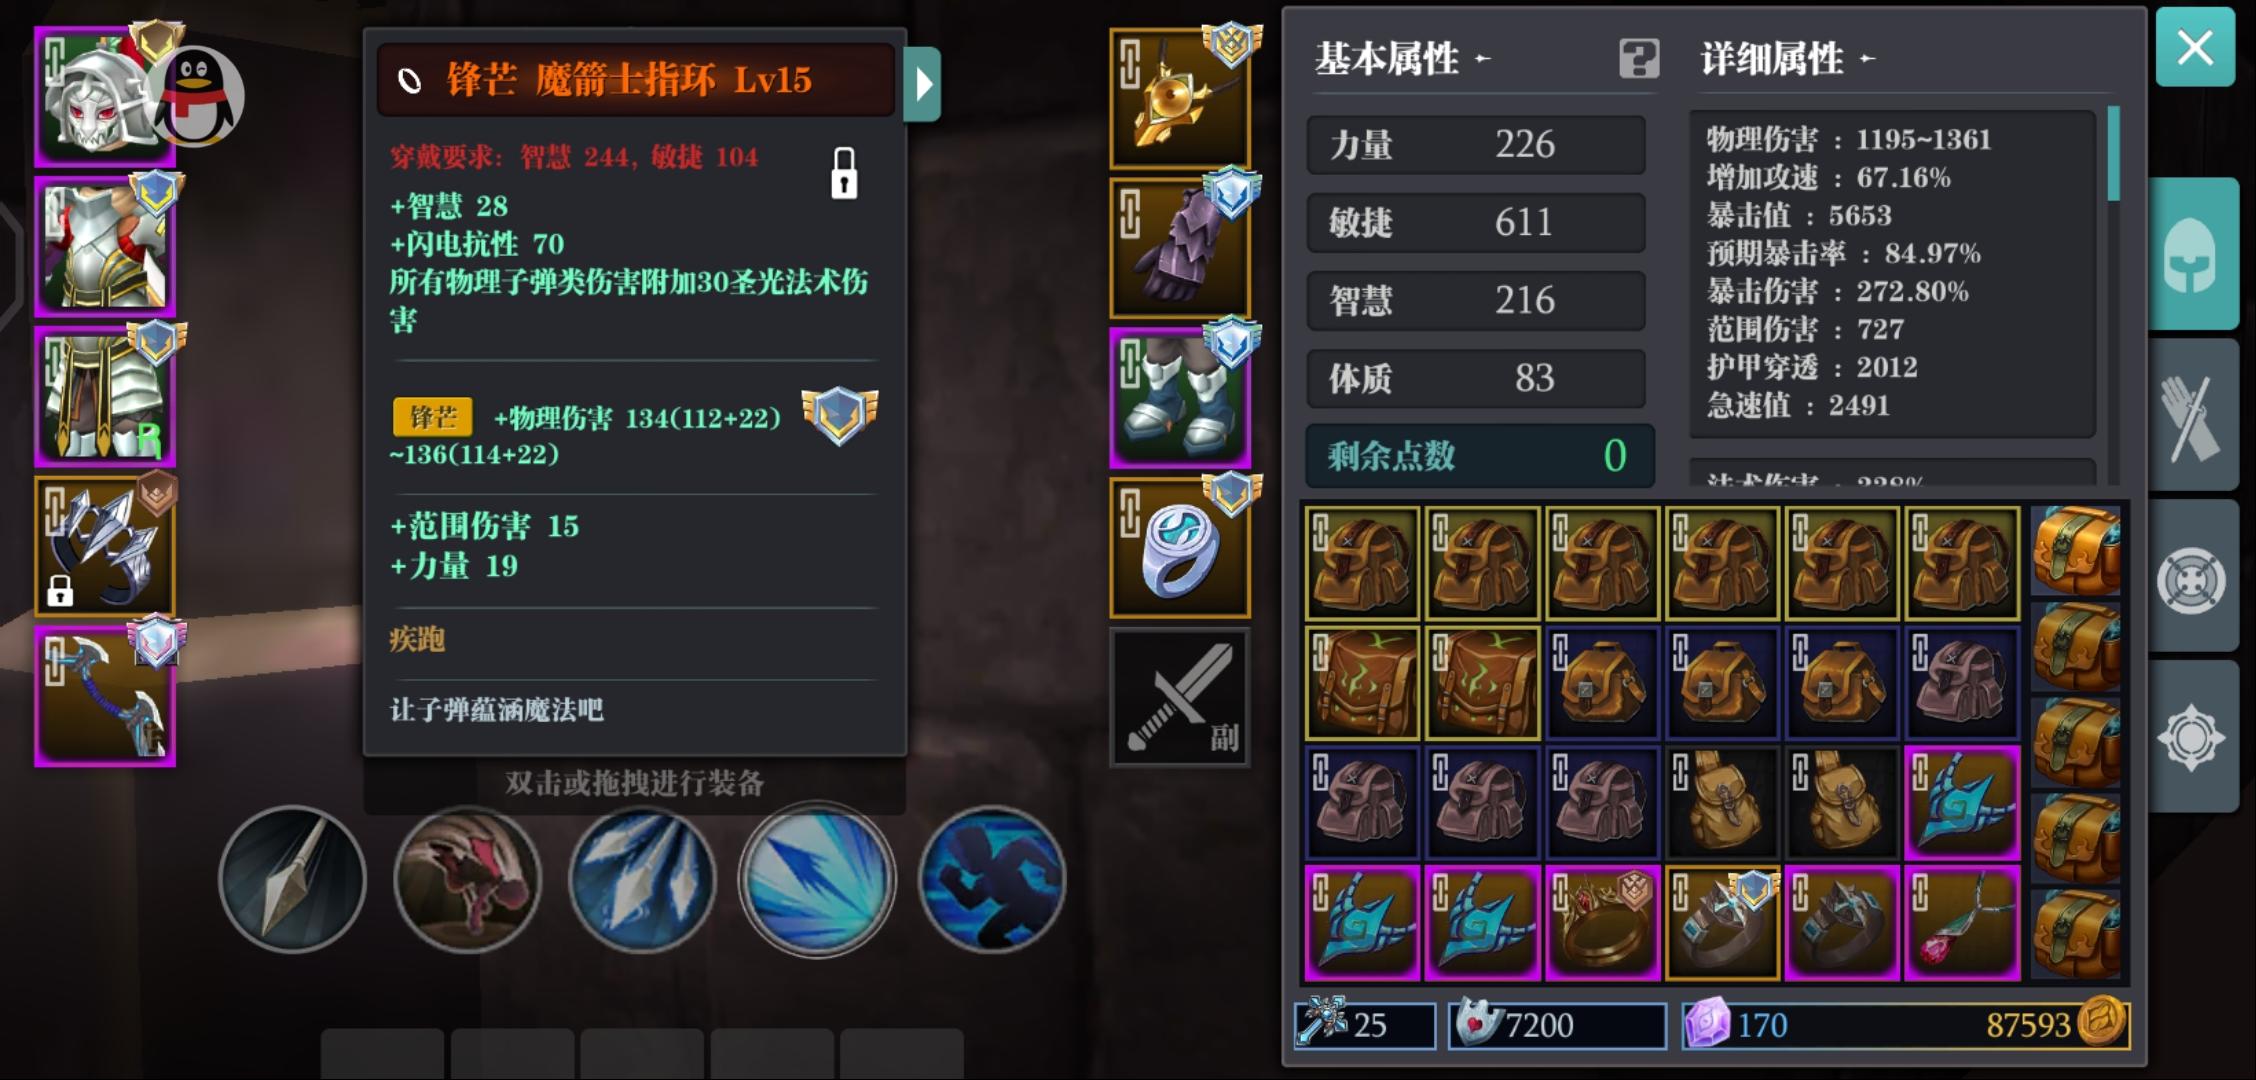
Task: Activate the triple ice arrows skill
Action: point(642,879)
